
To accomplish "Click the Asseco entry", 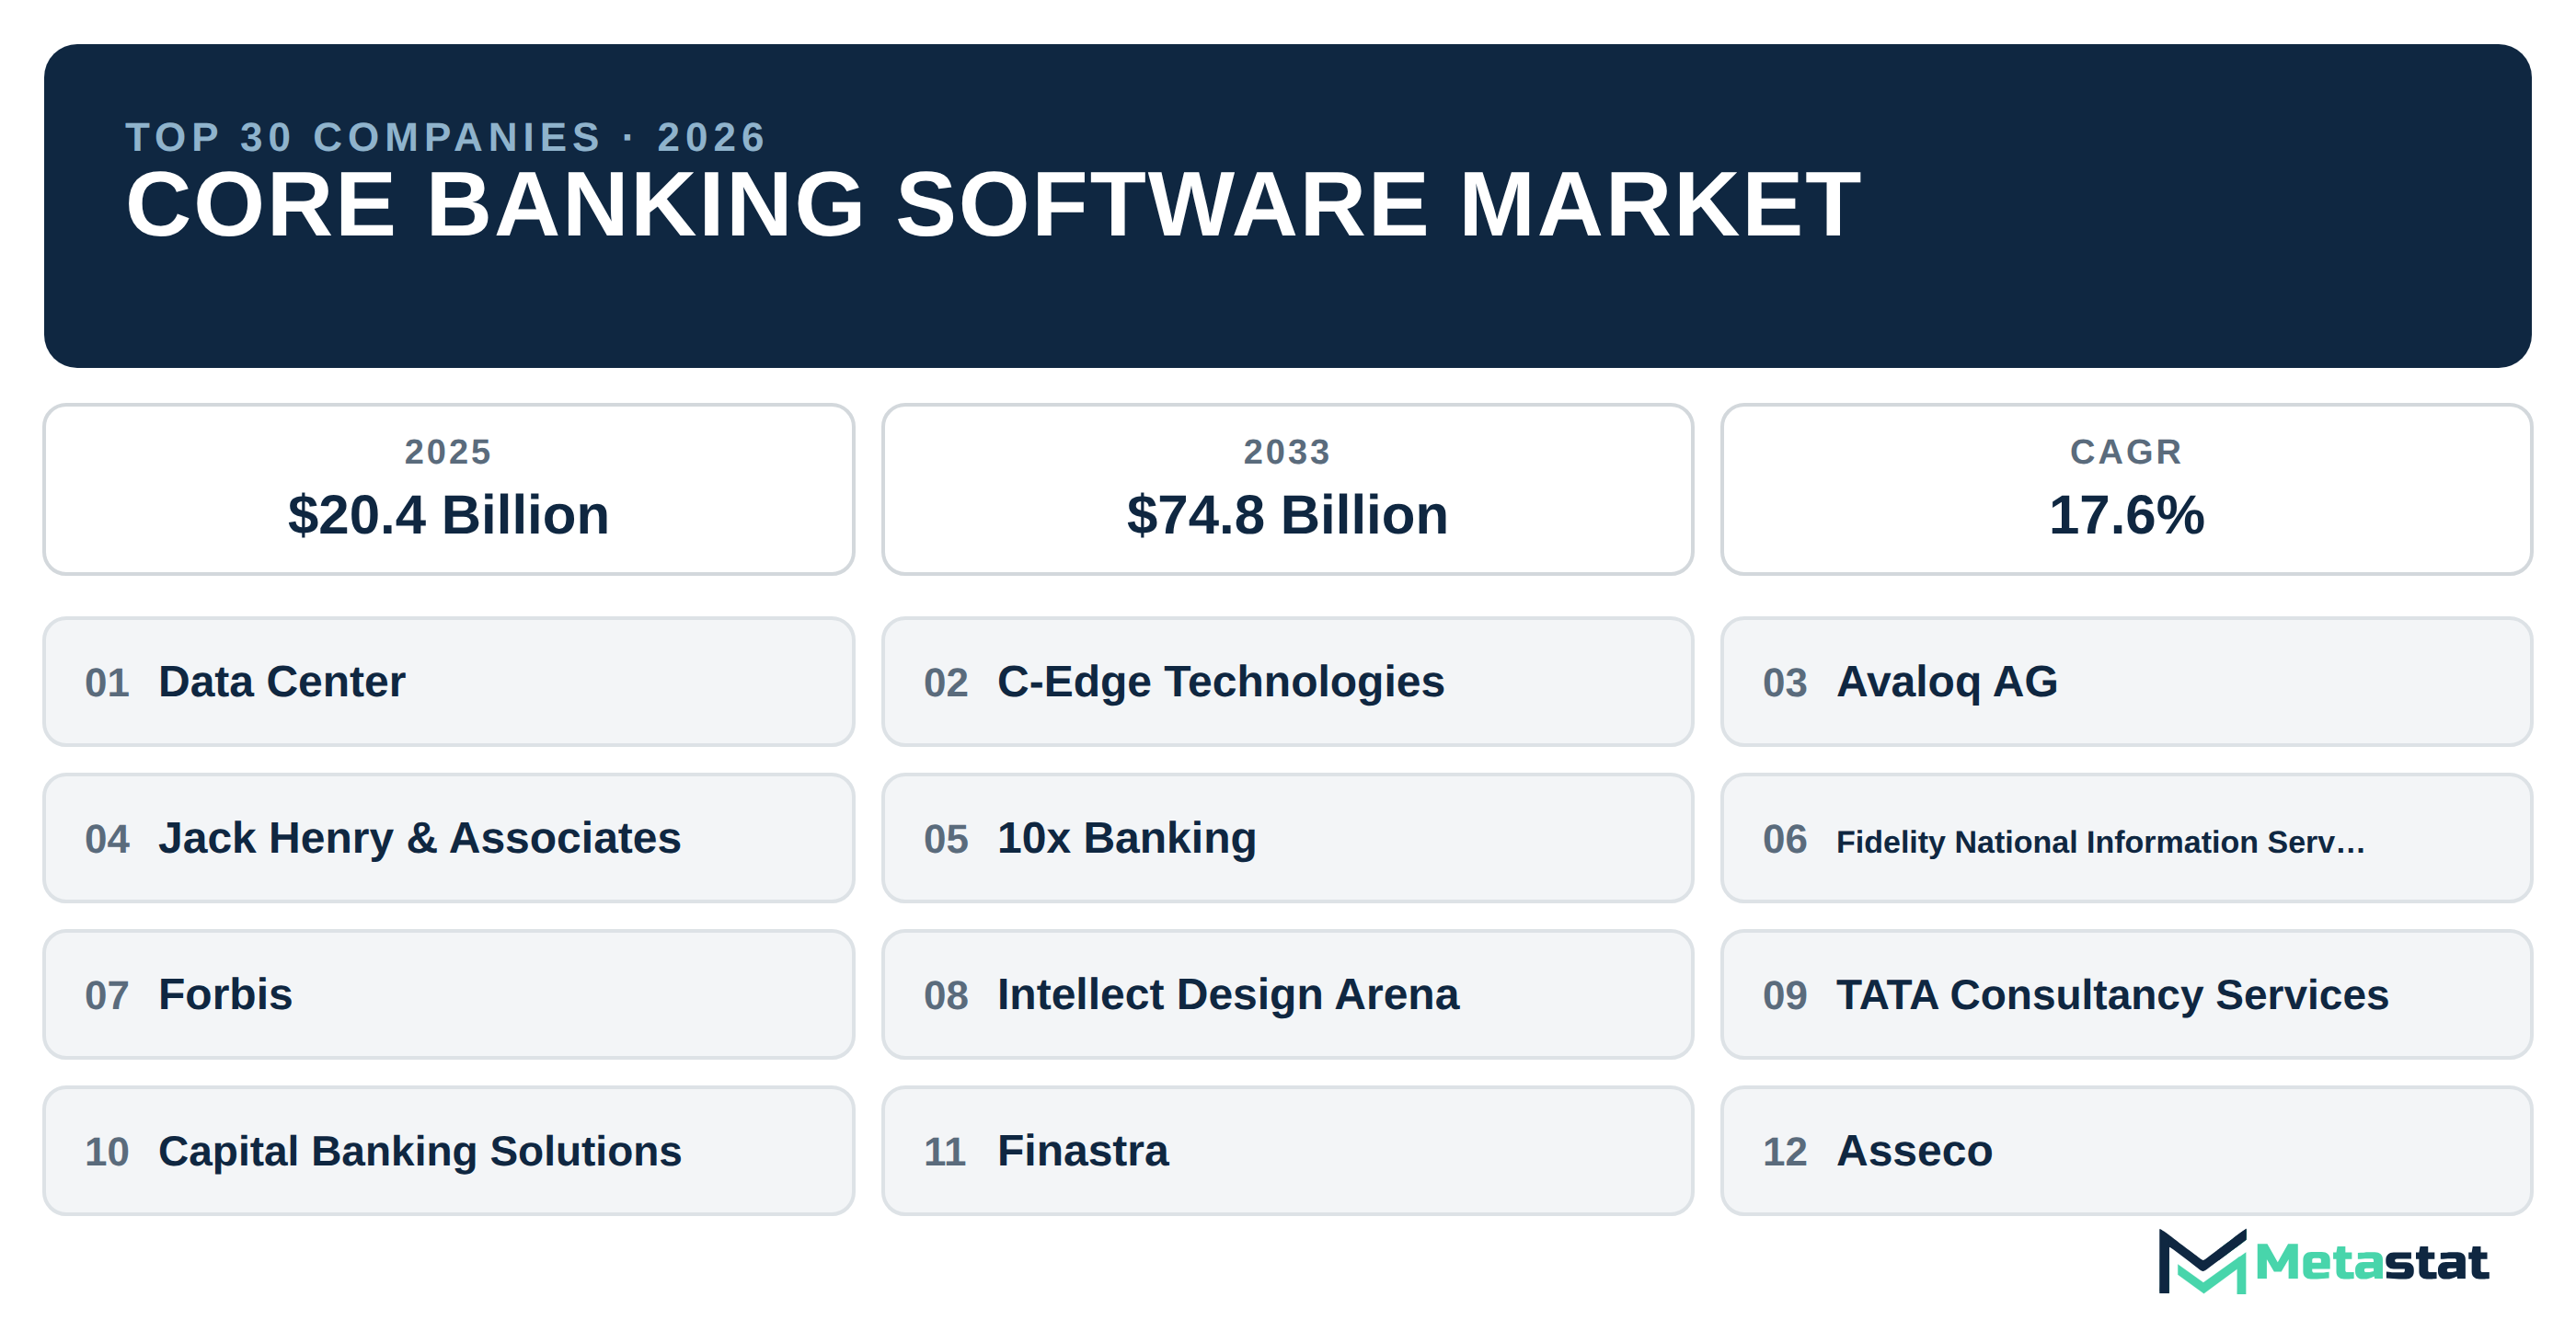I will click(x=2126, y=1151).
